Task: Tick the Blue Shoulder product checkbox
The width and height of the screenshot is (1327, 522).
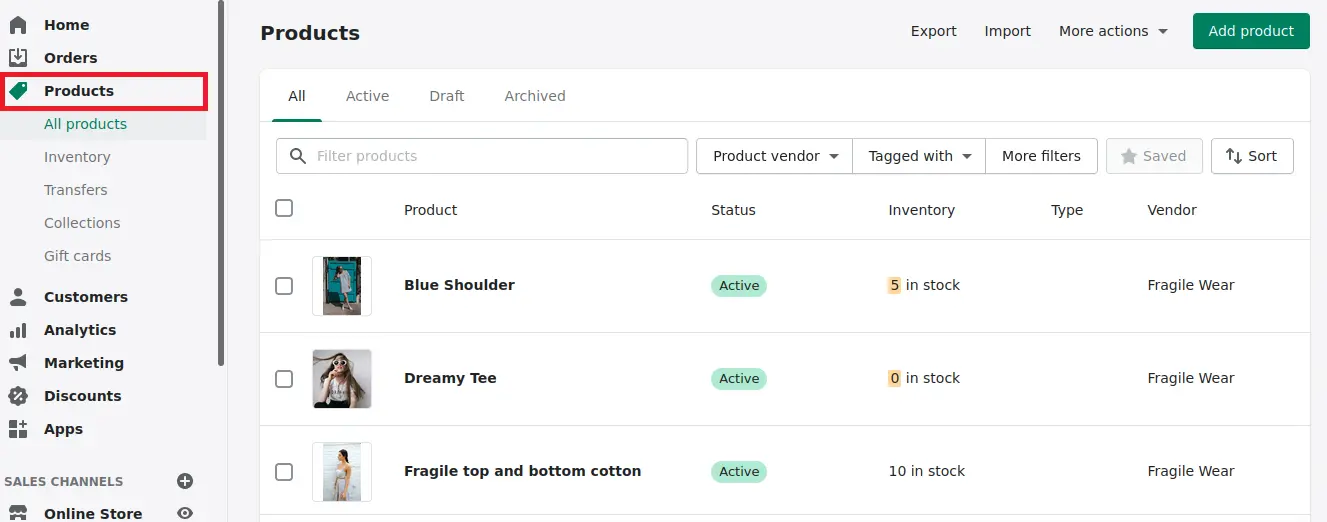Action: [x=284, y=286]
